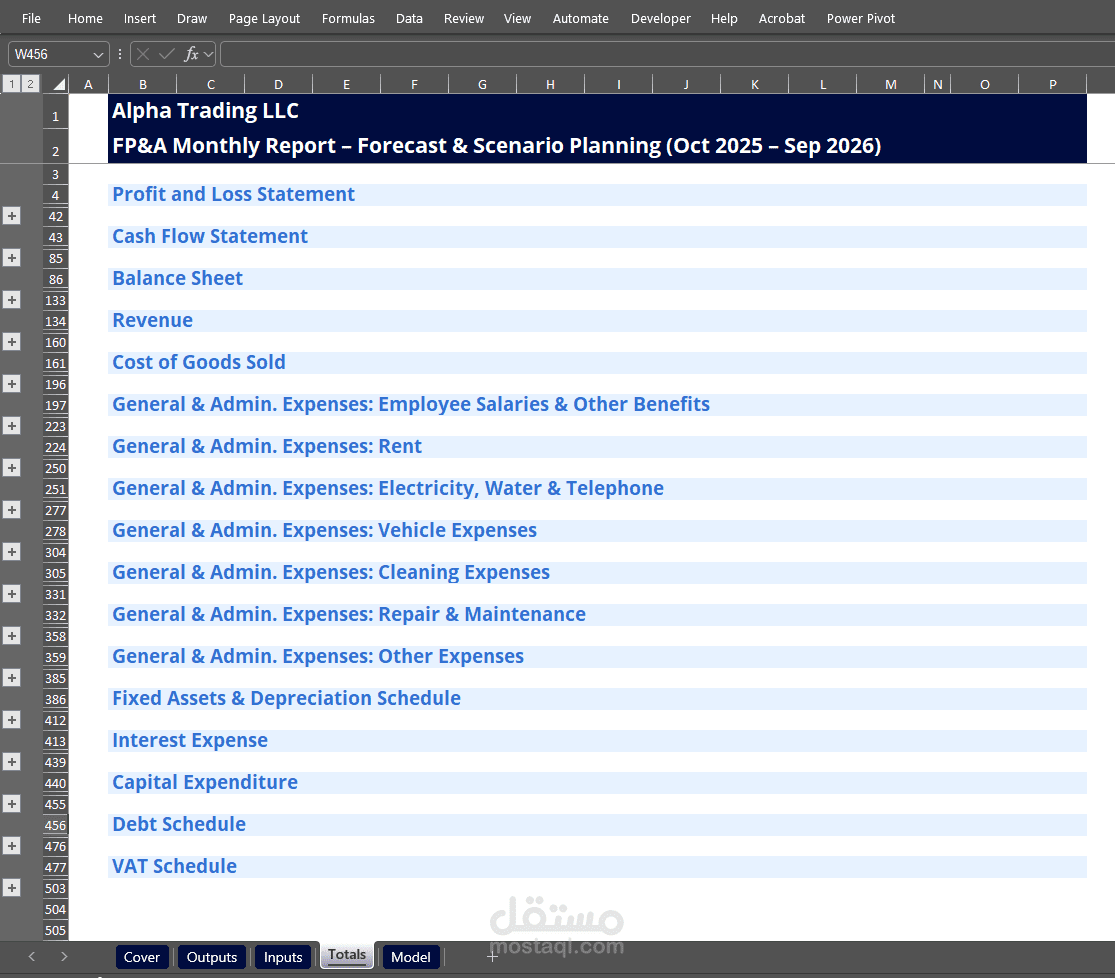The width and height of the screenshot is (1115, 978).
Task: Open the Automate ribbon tab
Action: pos(580,18)
